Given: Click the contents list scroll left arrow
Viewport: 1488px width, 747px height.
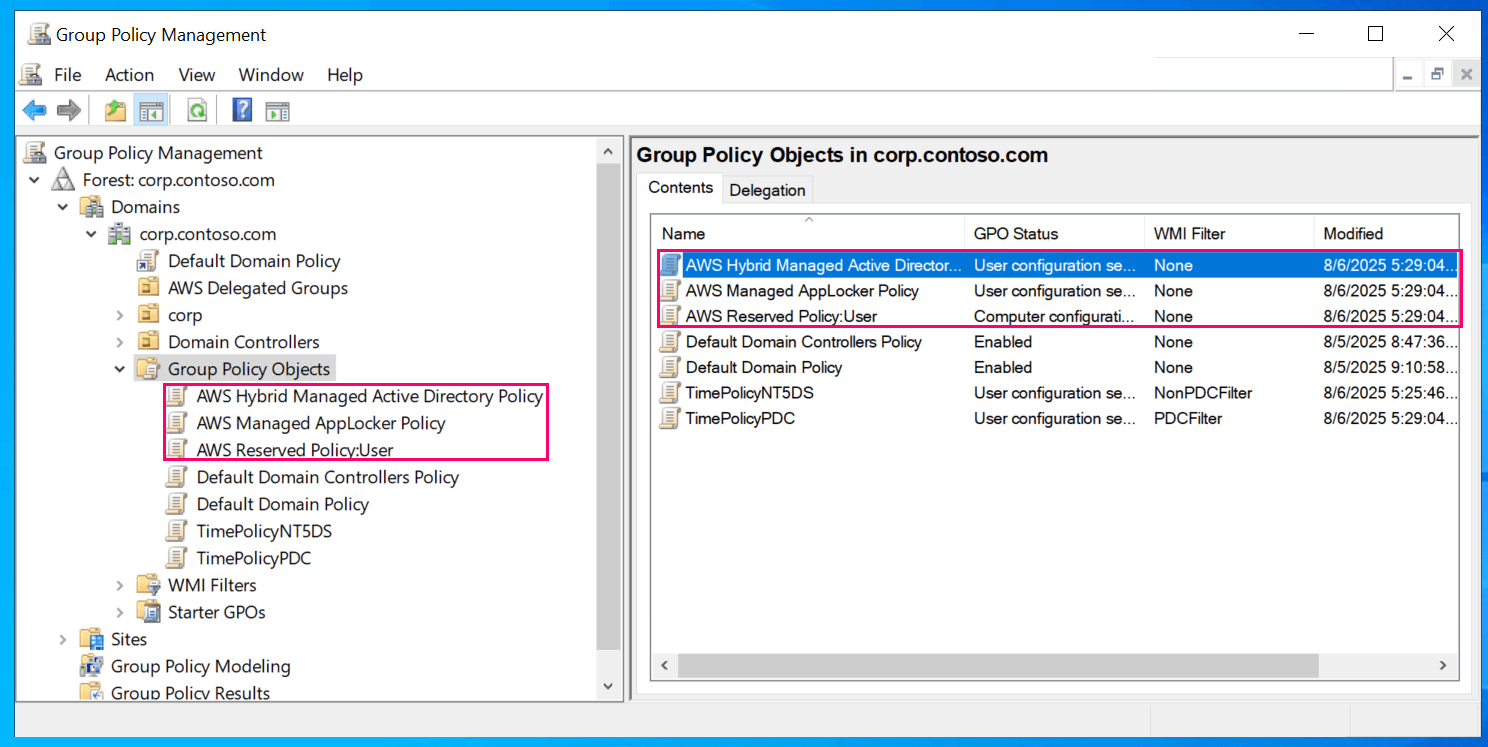Looking at the screenshot, I should (663, 665).
